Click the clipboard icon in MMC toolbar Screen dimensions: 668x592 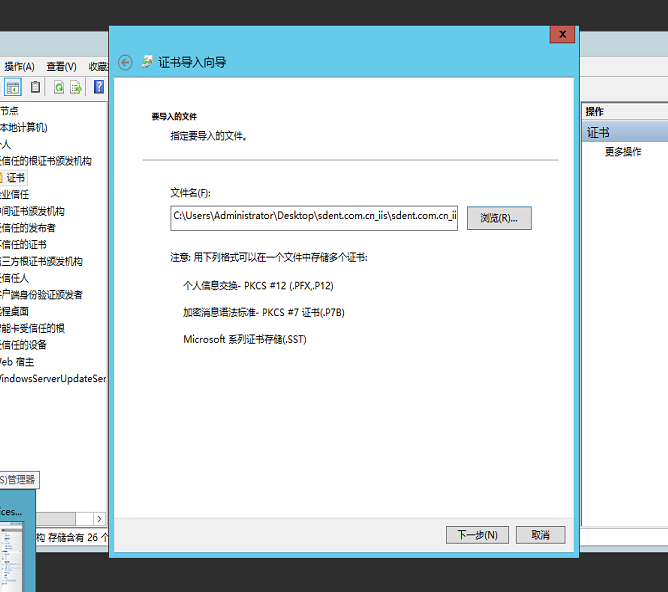pyautogui.click(x=36, y=87)
